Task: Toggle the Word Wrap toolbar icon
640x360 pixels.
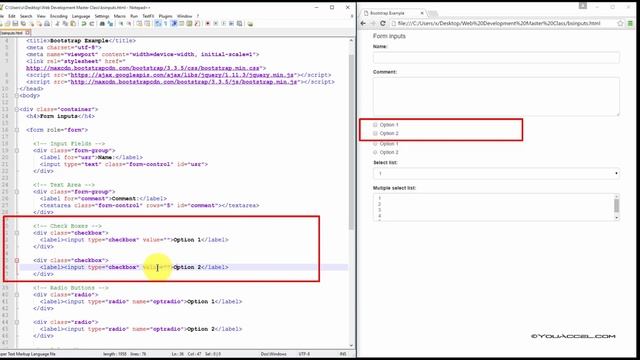Action: 158,24
